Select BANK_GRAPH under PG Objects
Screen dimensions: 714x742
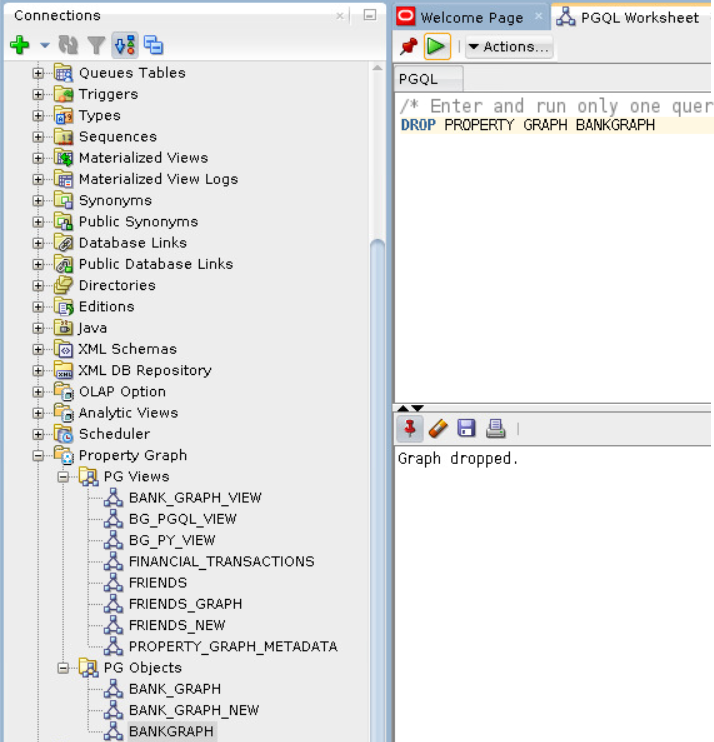point(175,689)
